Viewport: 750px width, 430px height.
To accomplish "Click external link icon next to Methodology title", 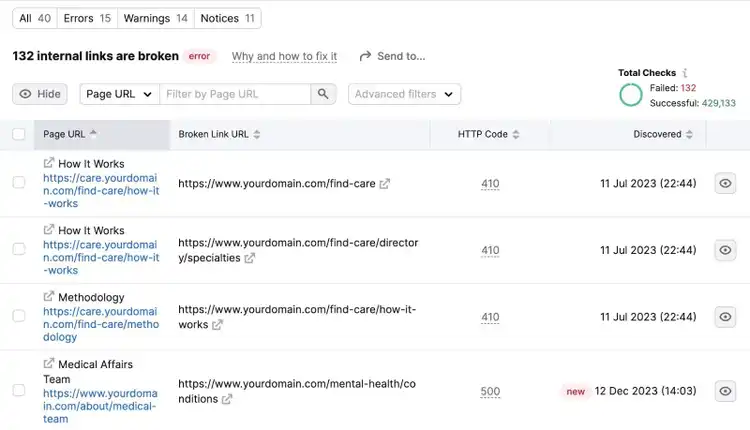I will [x=49, y=297].
